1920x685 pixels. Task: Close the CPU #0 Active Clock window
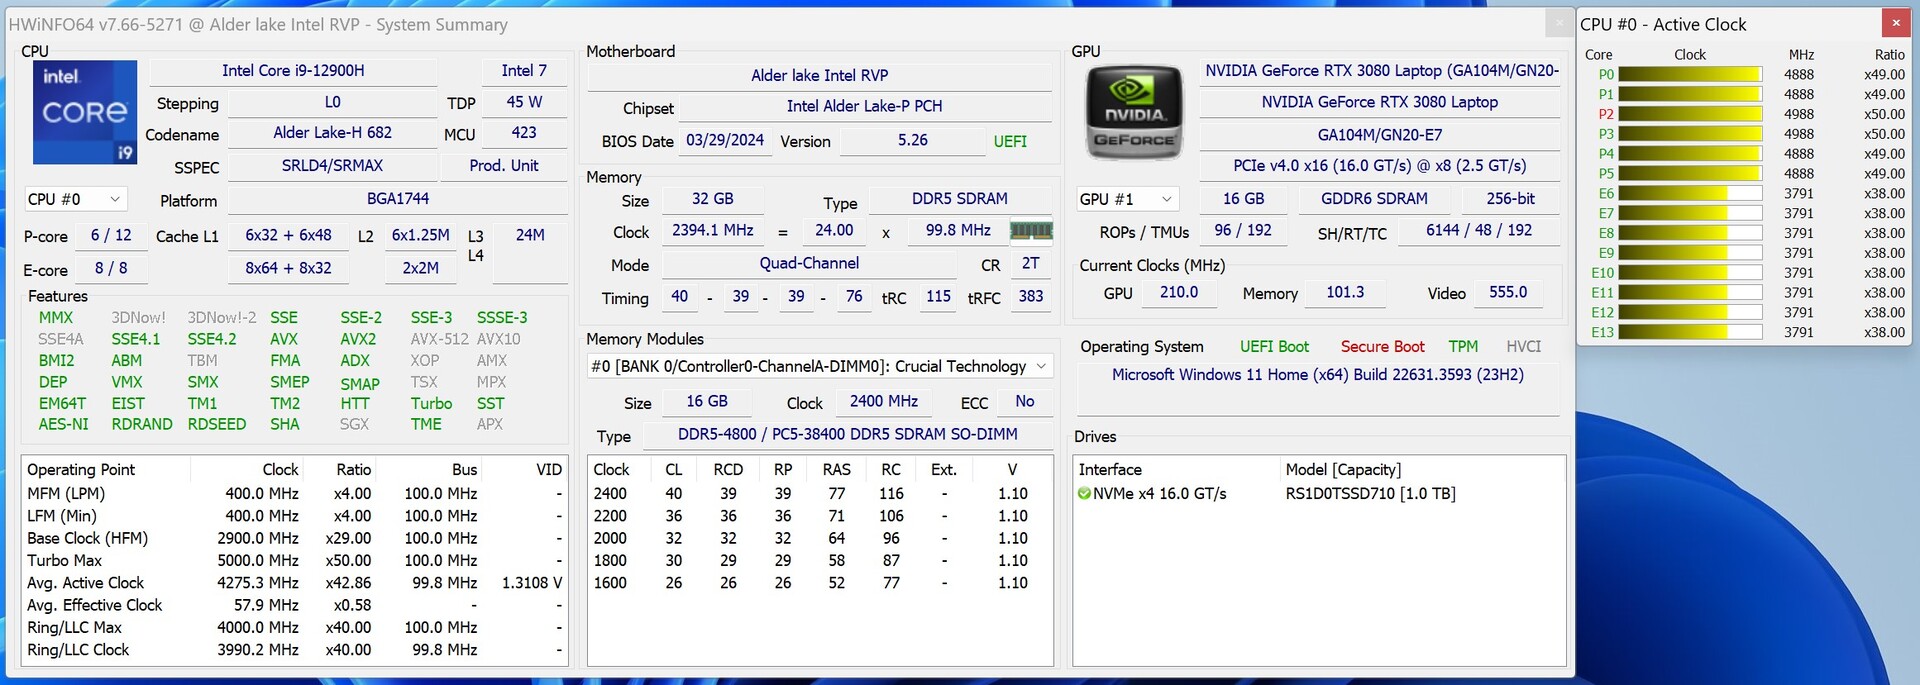pyautogui.click(x=1895, y=23)
